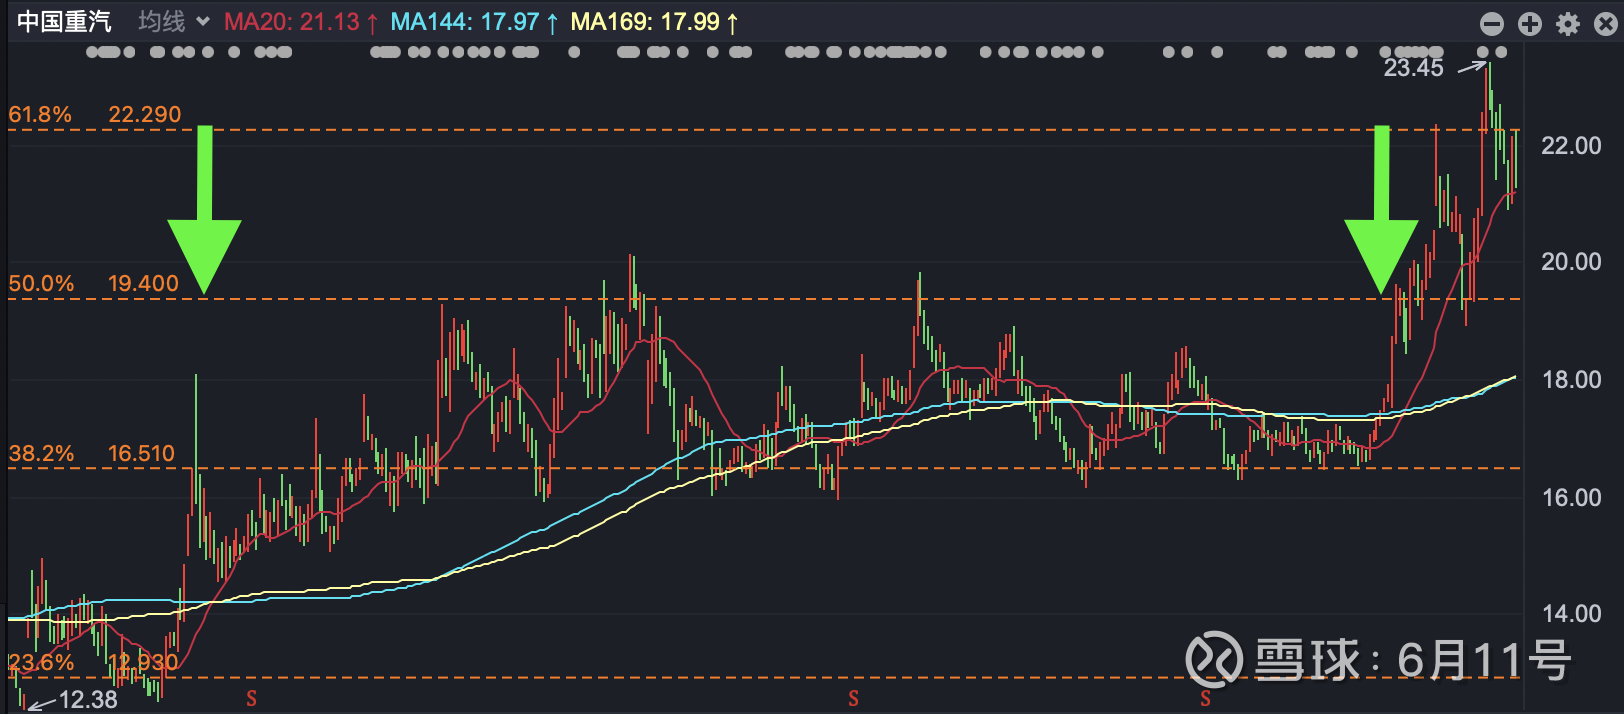Click the 18.00 price axis label
Viewport: 1624px width, 714px height.
point(1571,380)
